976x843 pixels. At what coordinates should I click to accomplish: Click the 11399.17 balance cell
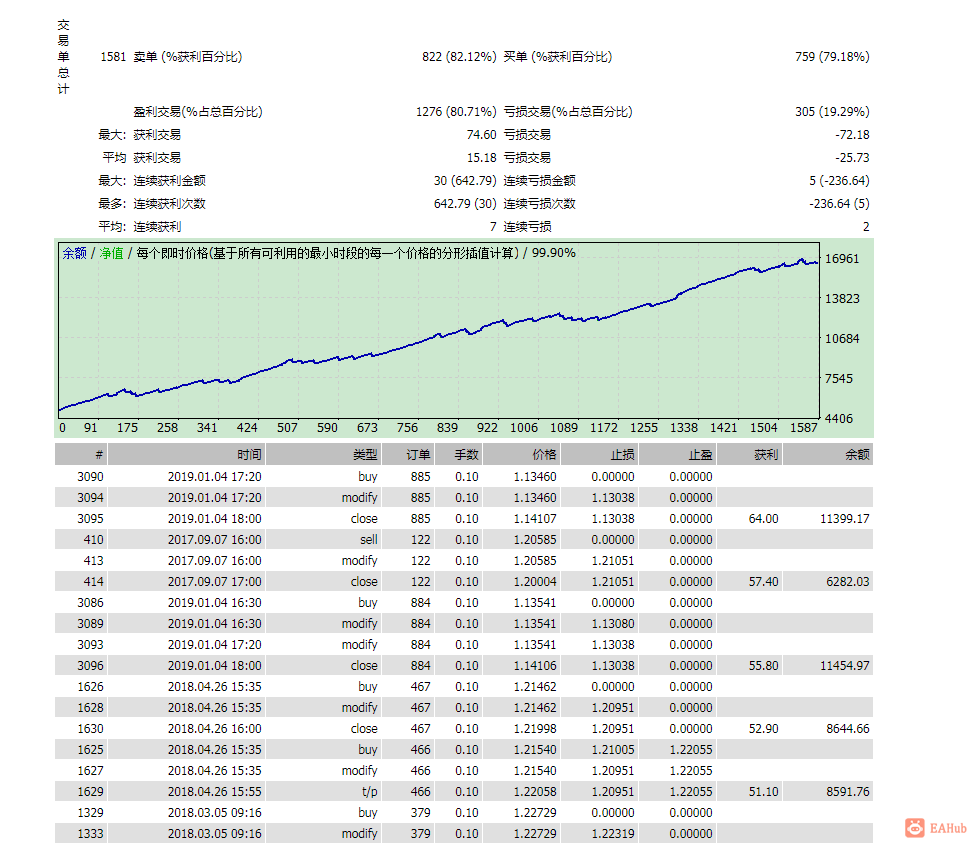[845, 519]
